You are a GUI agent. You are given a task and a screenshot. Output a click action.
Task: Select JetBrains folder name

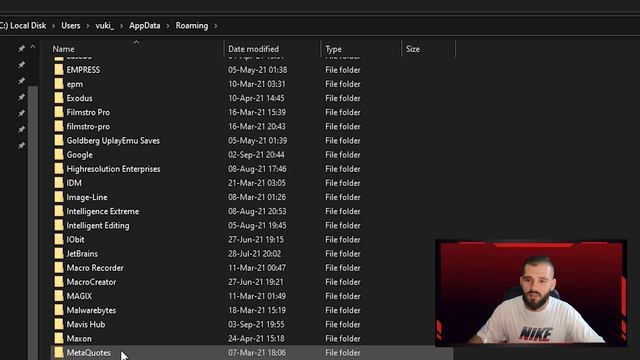pyautogui.click(x=82, y=254)
